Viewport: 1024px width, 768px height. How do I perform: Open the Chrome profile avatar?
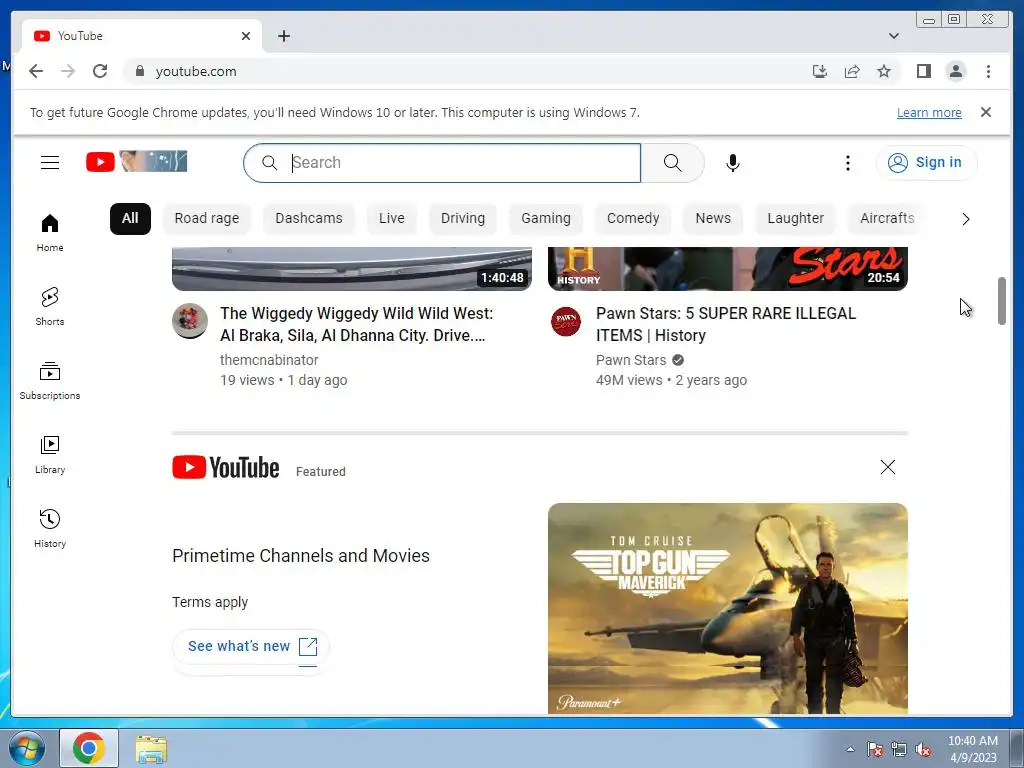coord(955,71)
